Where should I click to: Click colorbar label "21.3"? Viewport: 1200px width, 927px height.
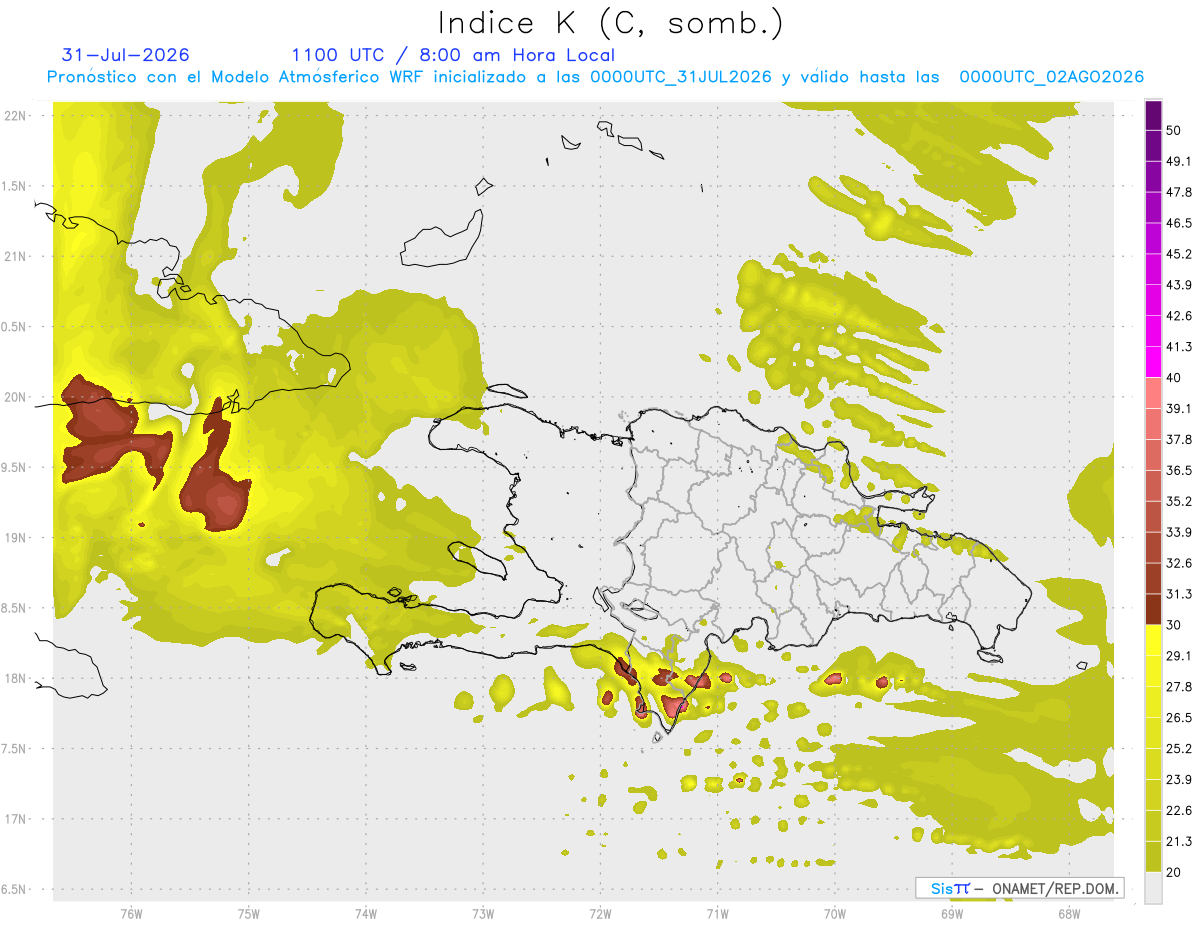click(x=1179, y=841)
